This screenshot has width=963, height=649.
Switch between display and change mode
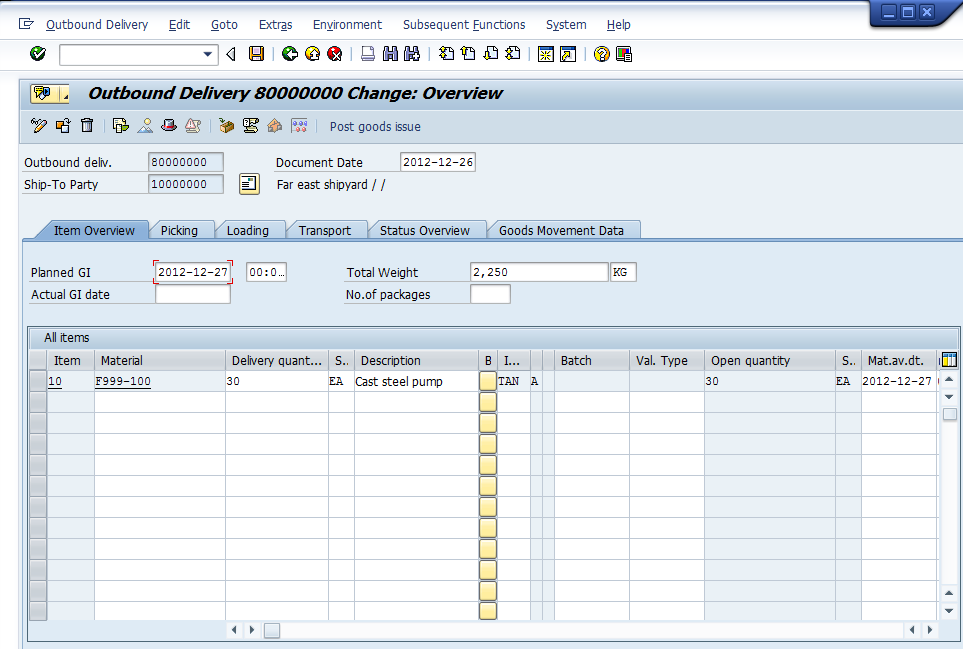[40, 126]
